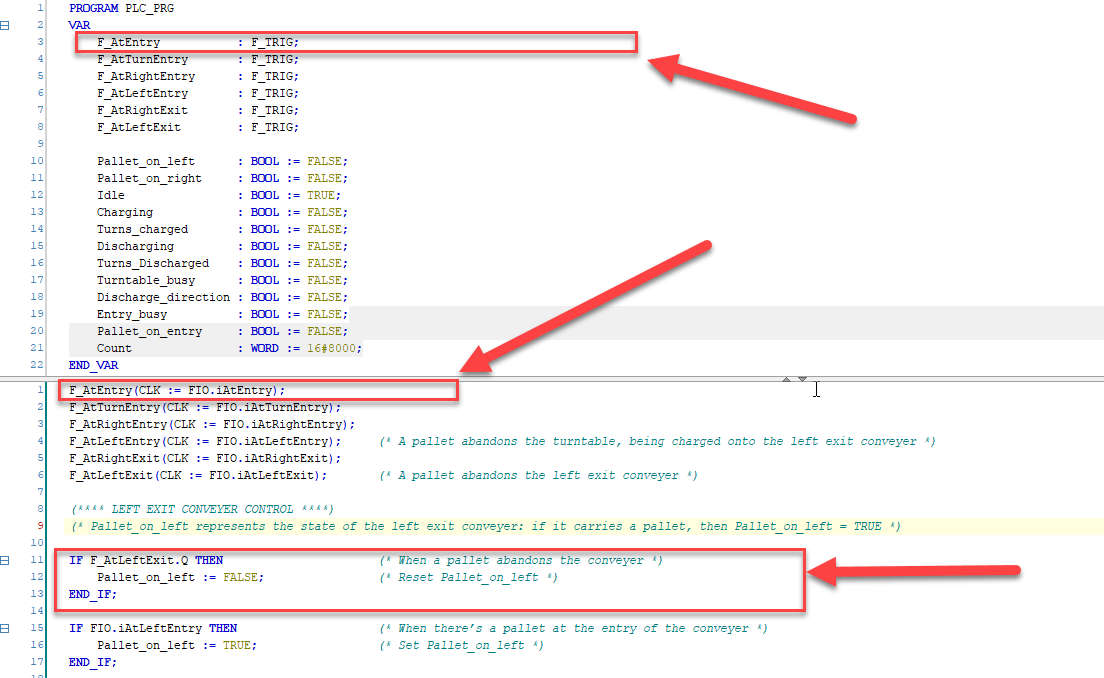Click the F_AtEntry(CLK := FIO.iAtEntry) call
The width and height of the screenshot is (1104, 678).
[177, 390]
